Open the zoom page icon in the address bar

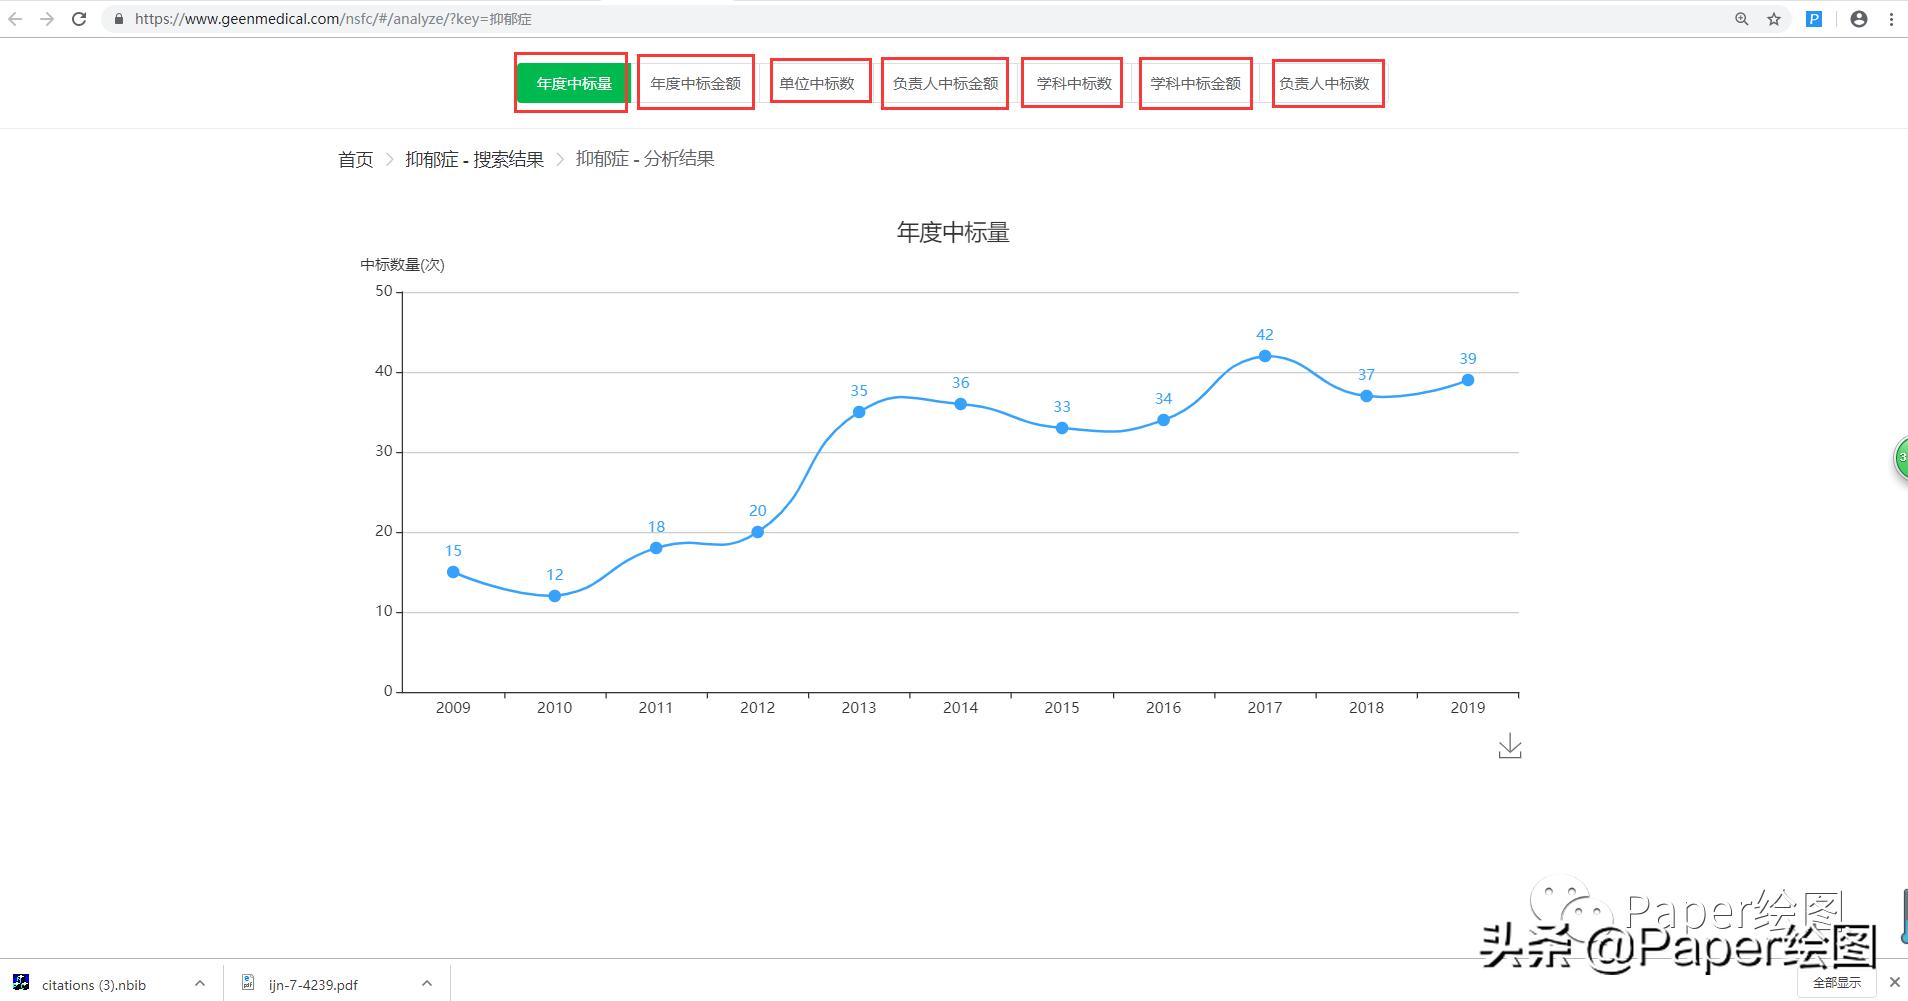1742,18
